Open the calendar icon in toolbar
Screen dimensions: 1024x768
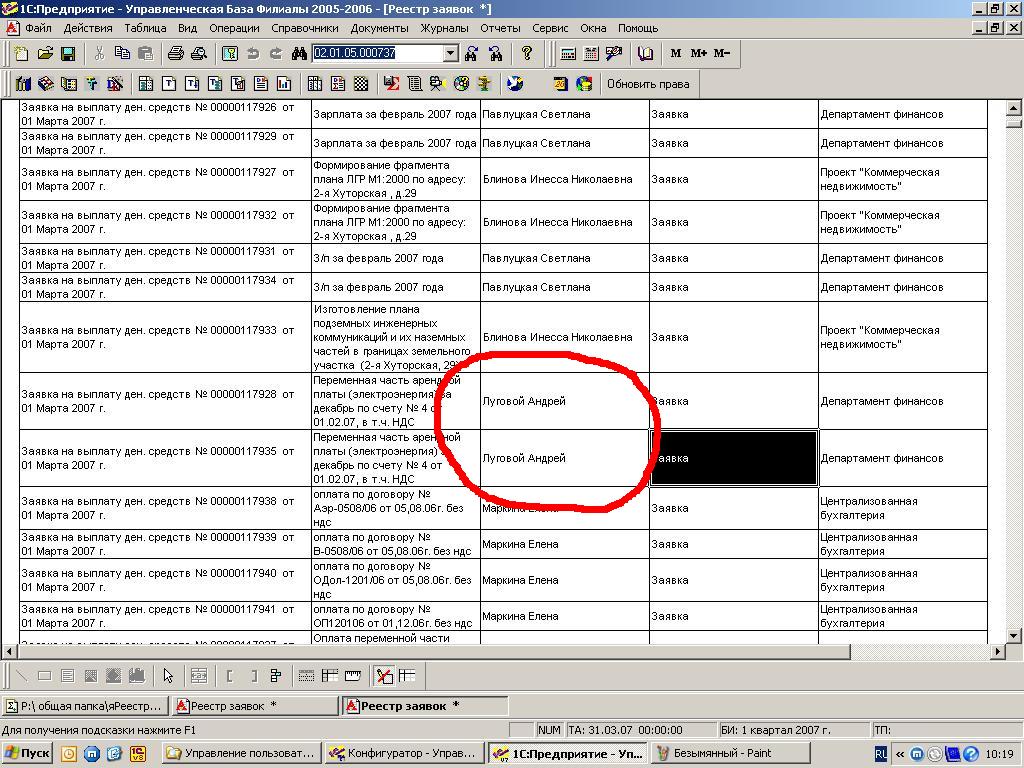(591, 53)
